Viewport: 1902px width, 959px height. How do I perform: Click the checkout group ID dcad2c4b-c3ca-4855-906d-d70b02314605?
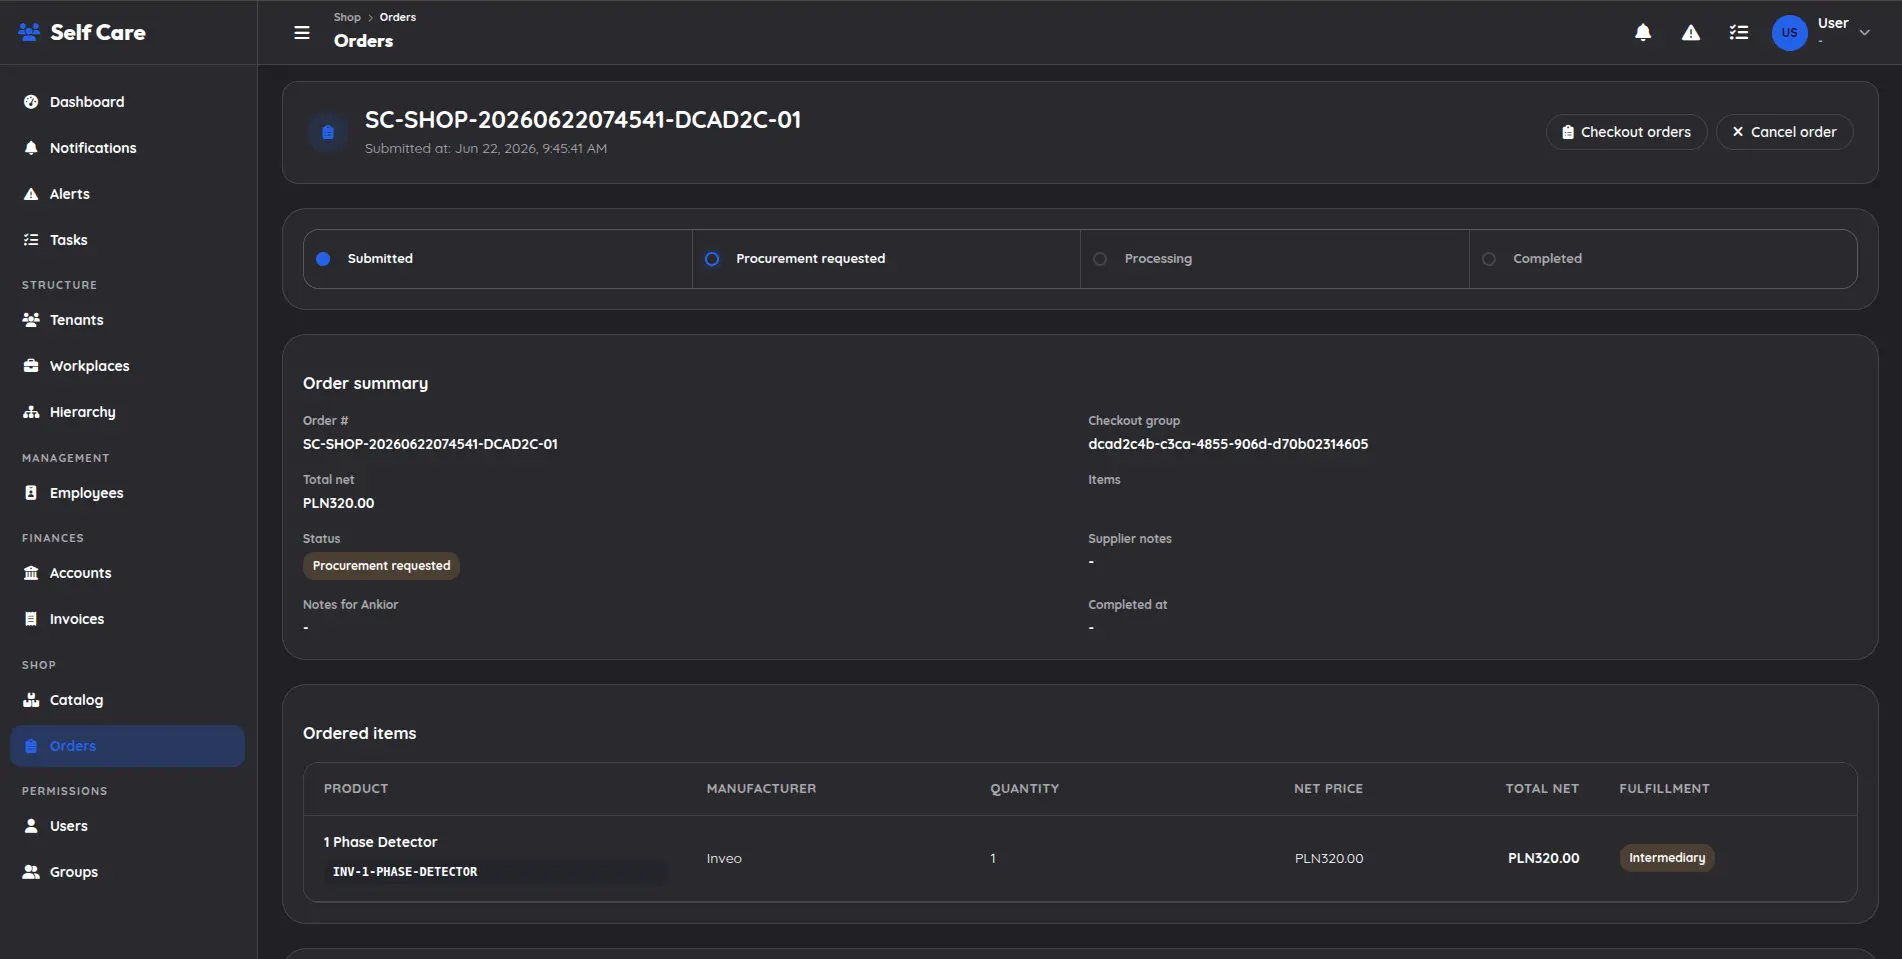pos(1228,444)
